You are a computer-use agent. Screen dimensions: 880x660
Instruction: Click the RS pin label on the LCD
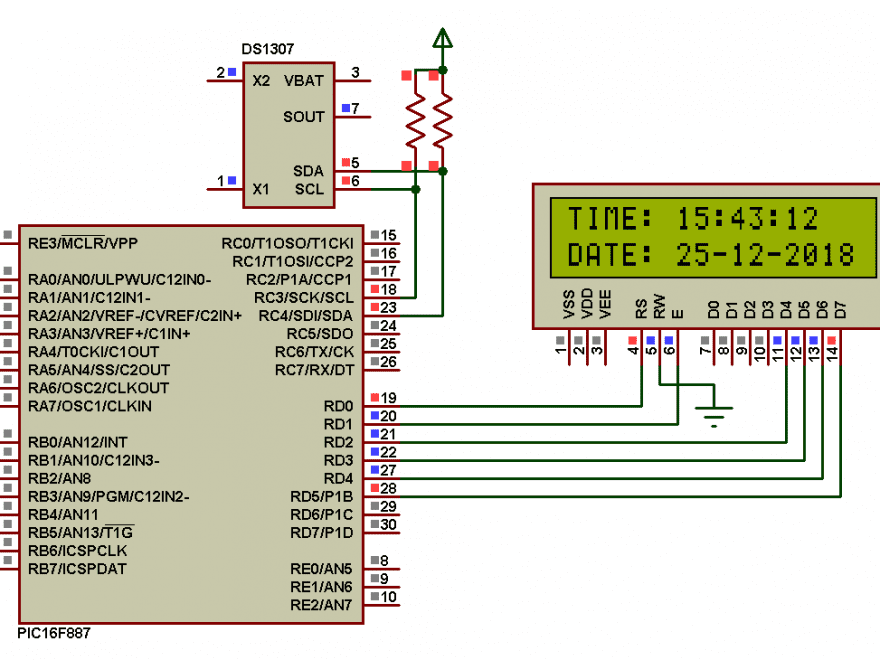[x=641, y=309]
